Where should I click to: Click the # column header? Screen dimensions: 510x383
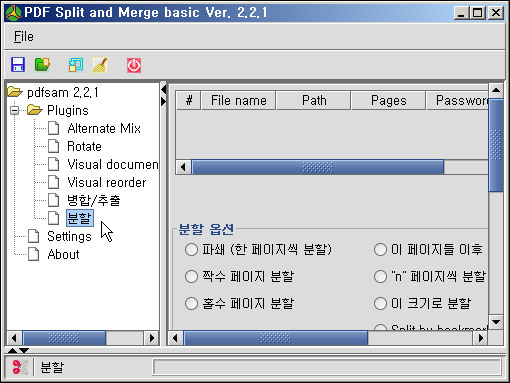pyautogui.click(x=189, y=100)
